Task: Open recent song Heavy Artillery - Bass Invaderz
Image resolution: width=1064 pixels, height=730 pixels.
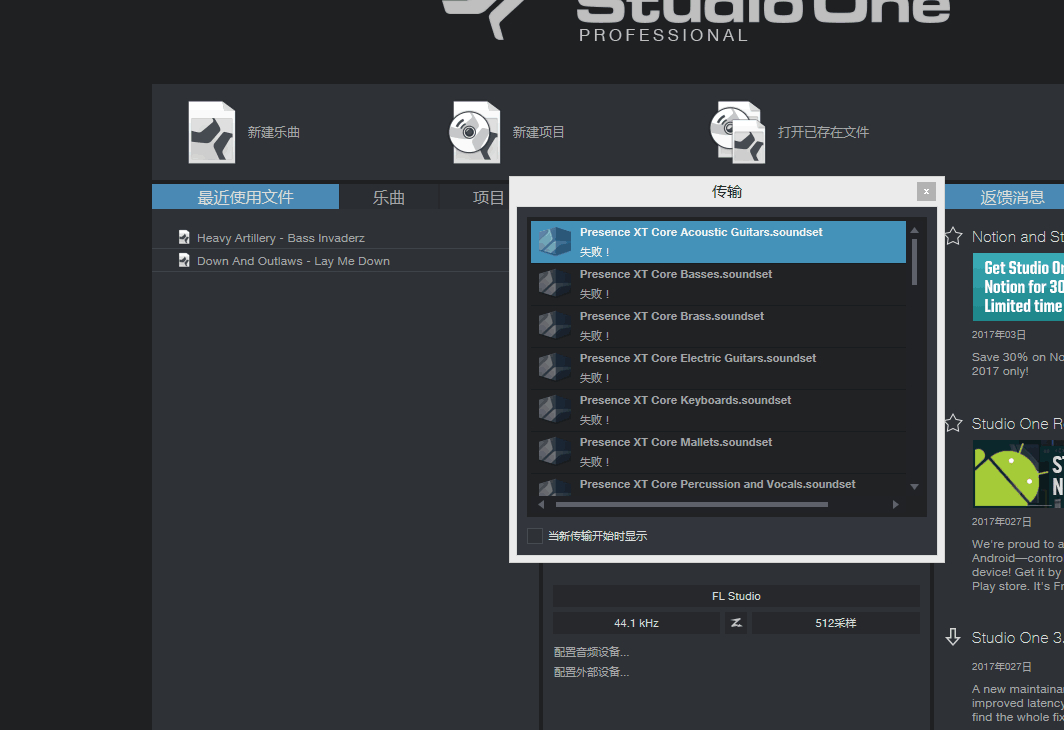Action: tap(280, 238)
